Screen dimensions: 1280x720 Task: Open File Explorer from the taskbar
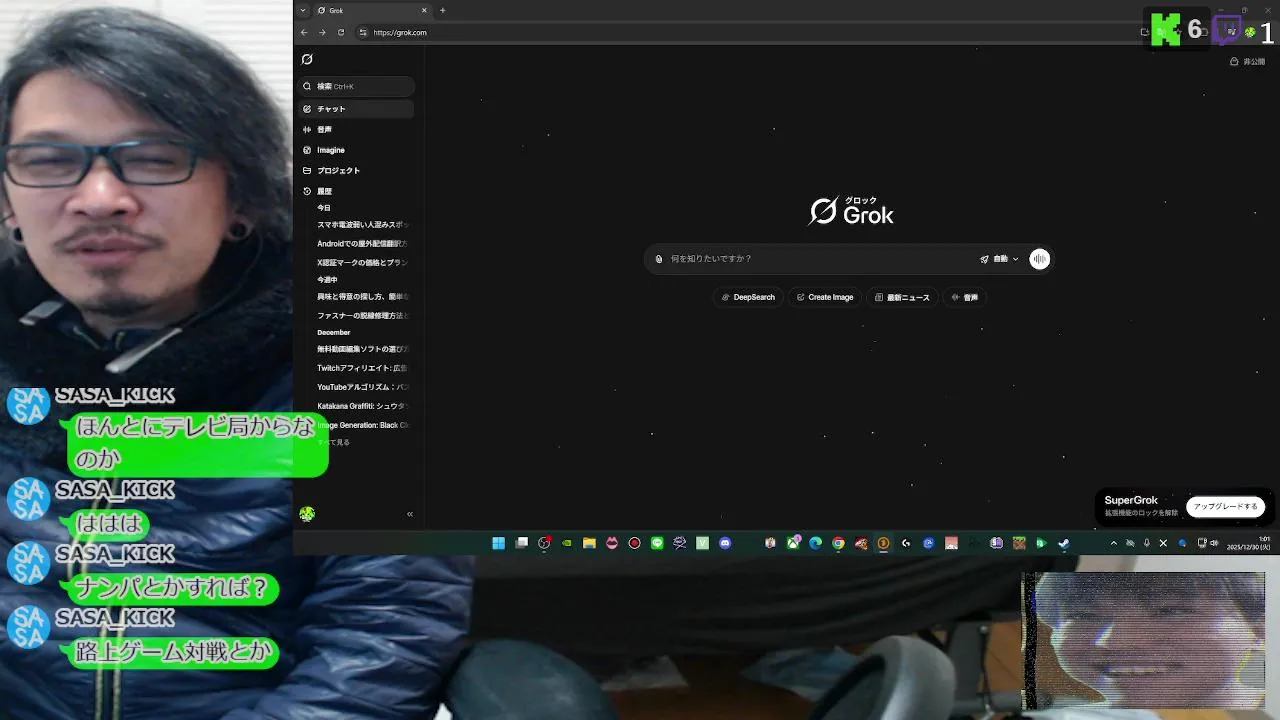[x=589, y=543]
